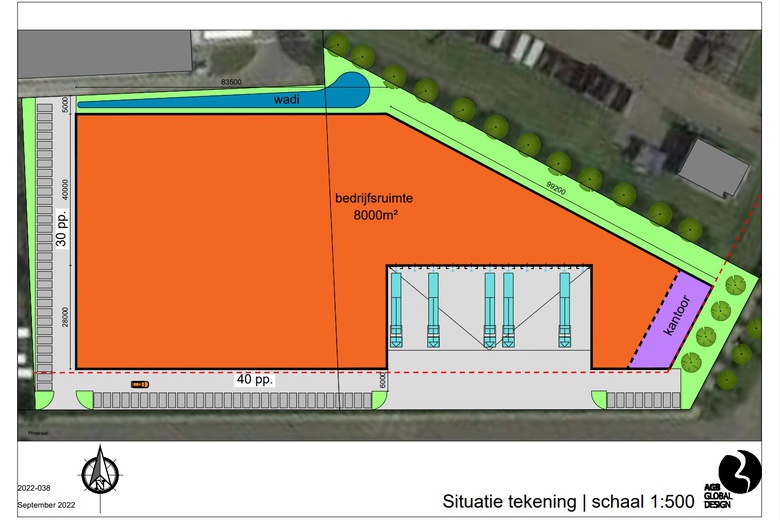Click the "40 pp." parking label
The image size is (780, 520).
[x=255, y=380]
